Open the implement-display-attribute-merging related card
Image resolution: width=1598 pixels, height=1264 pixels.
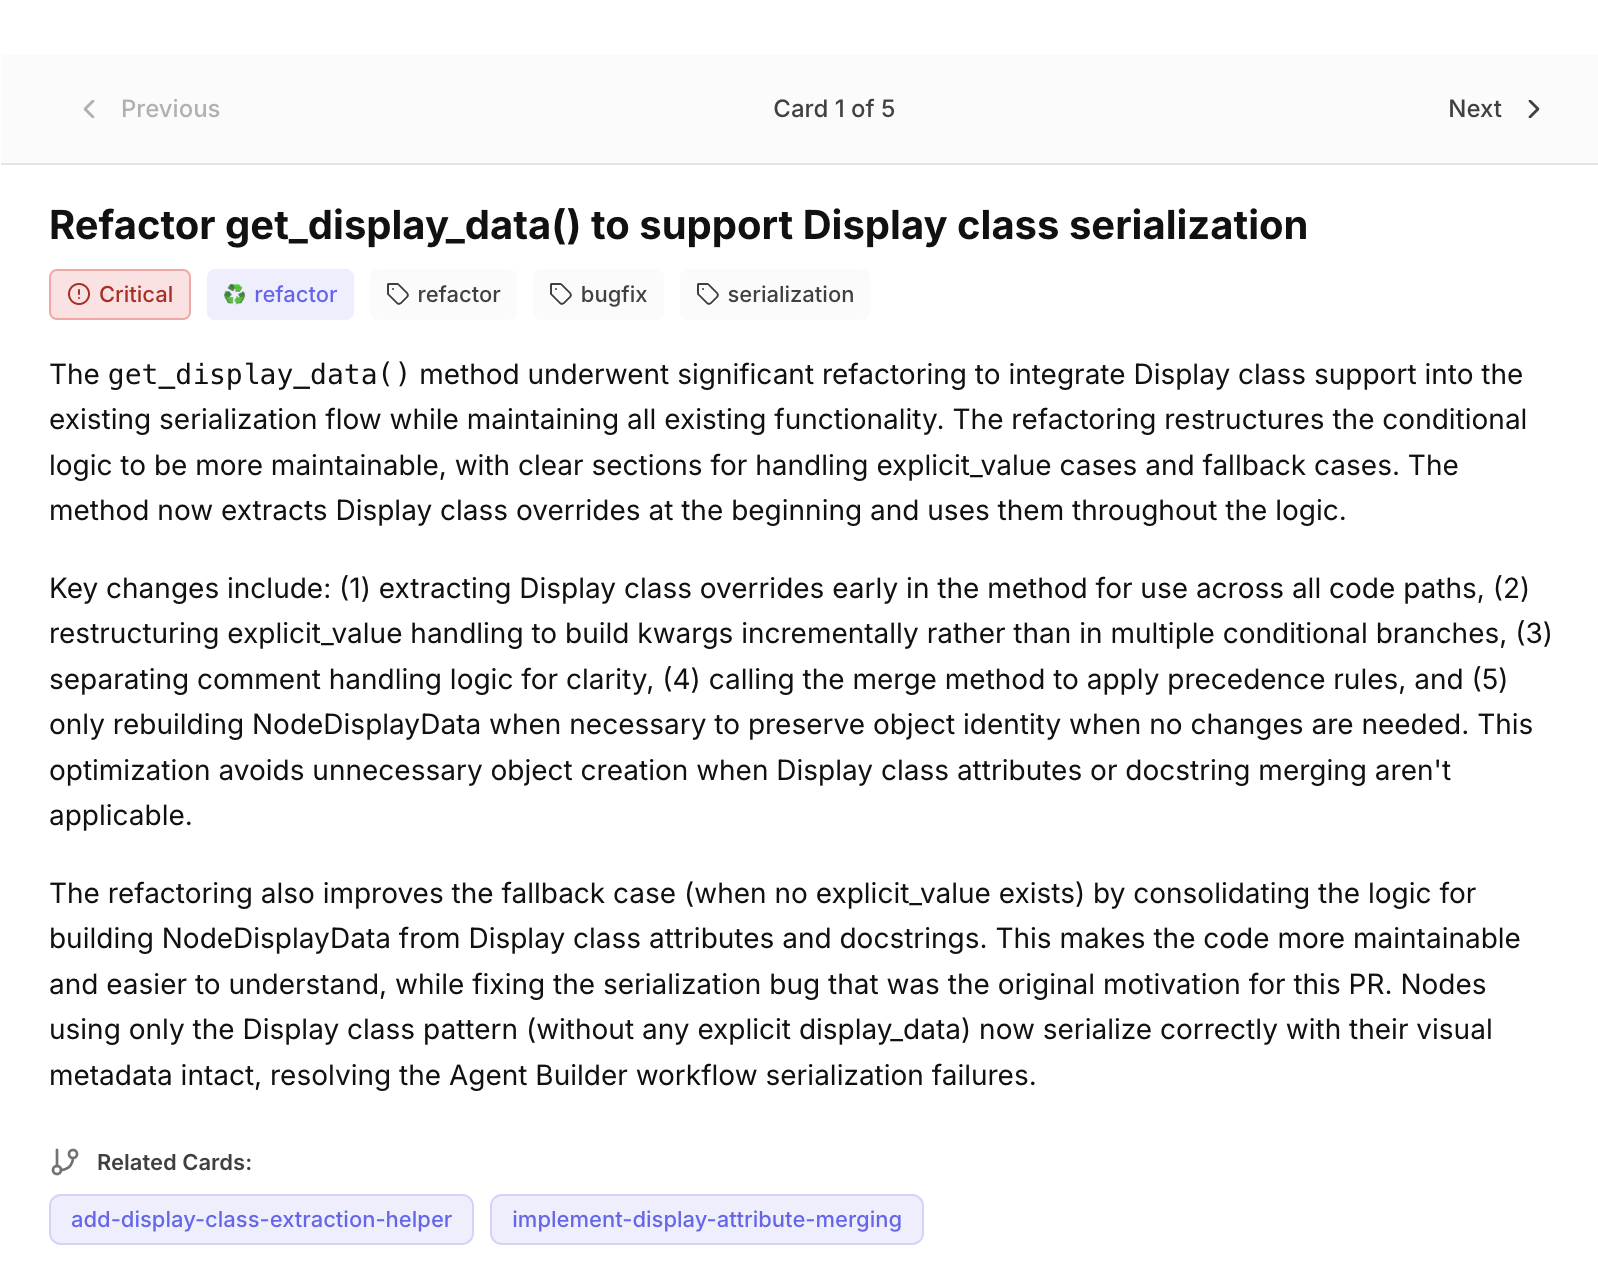coord(706,1219)
